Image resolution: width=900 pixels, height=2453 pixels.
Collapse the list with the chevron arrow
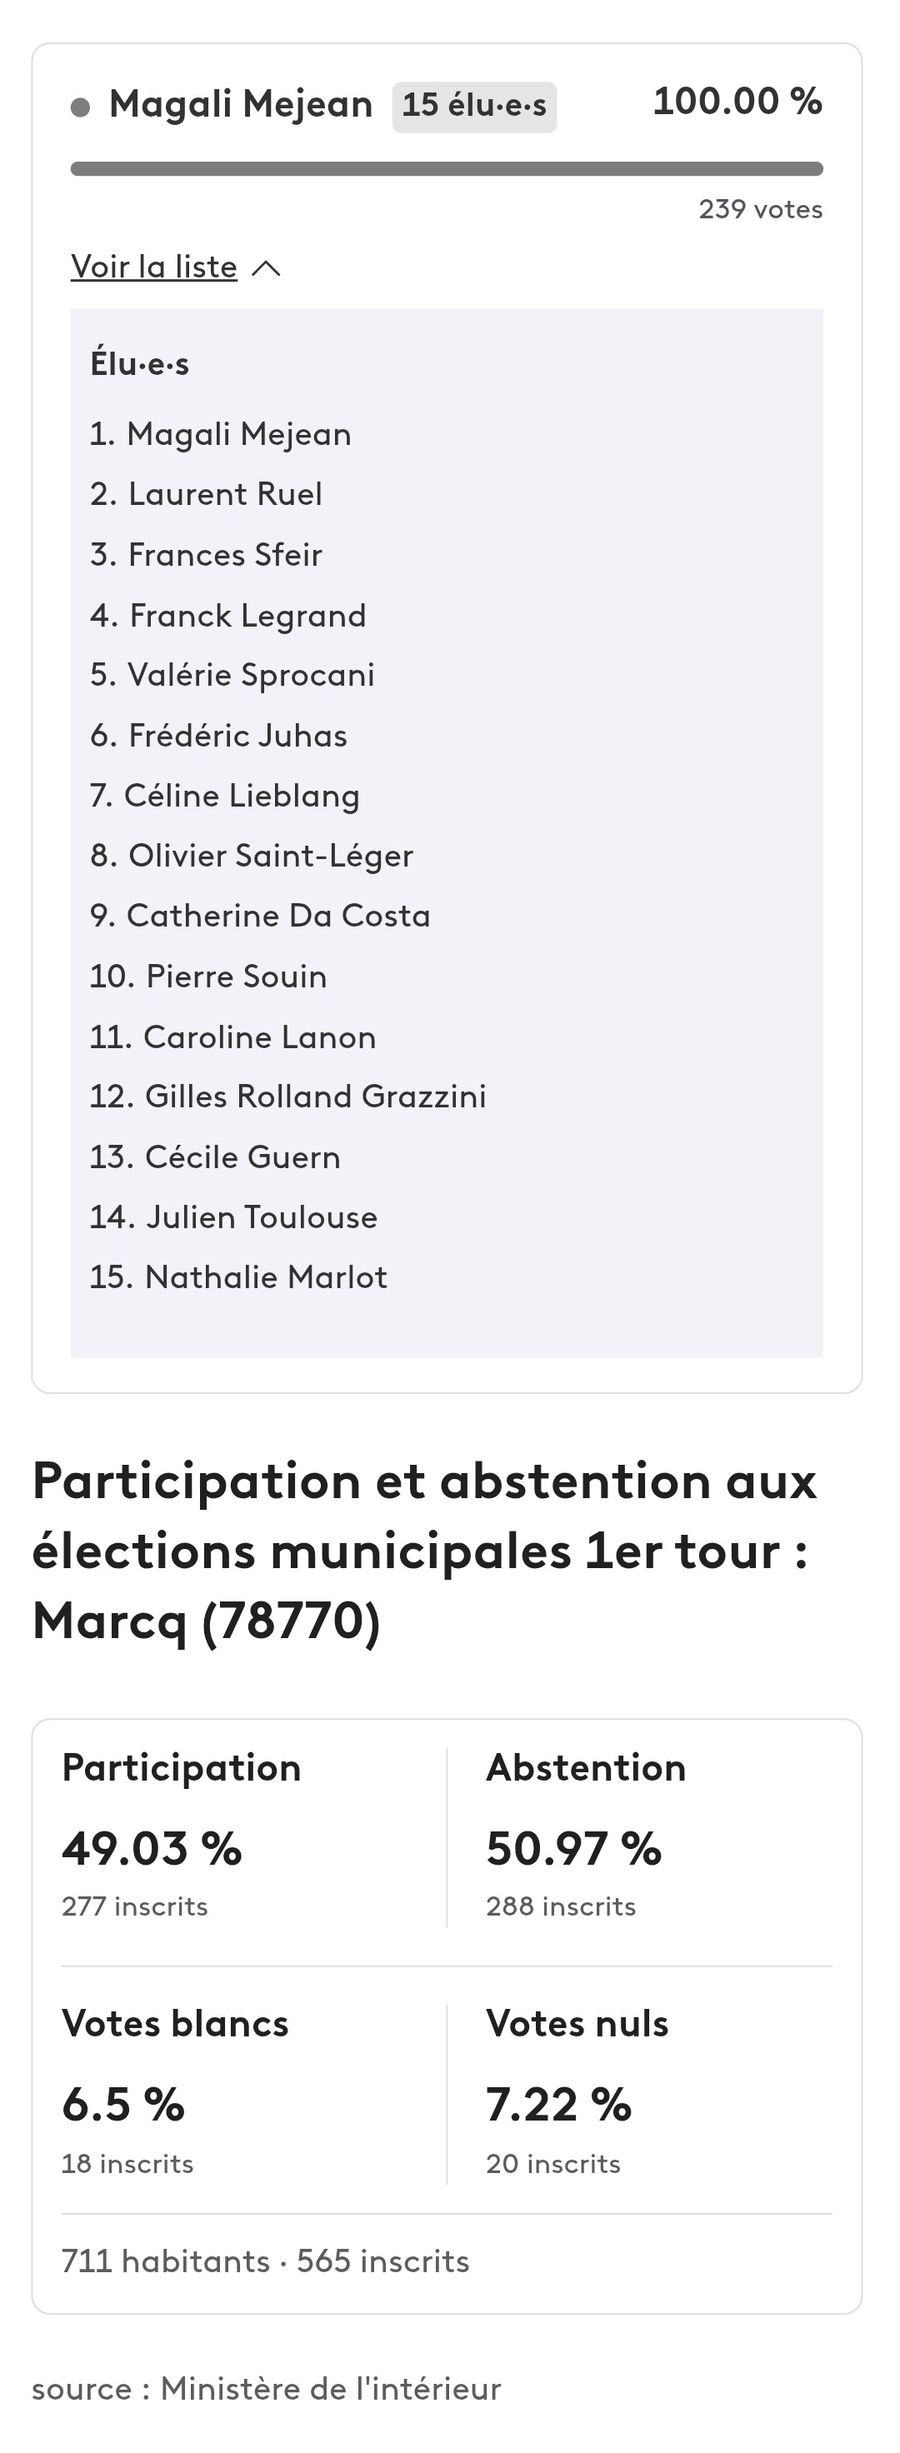(266, 268)
